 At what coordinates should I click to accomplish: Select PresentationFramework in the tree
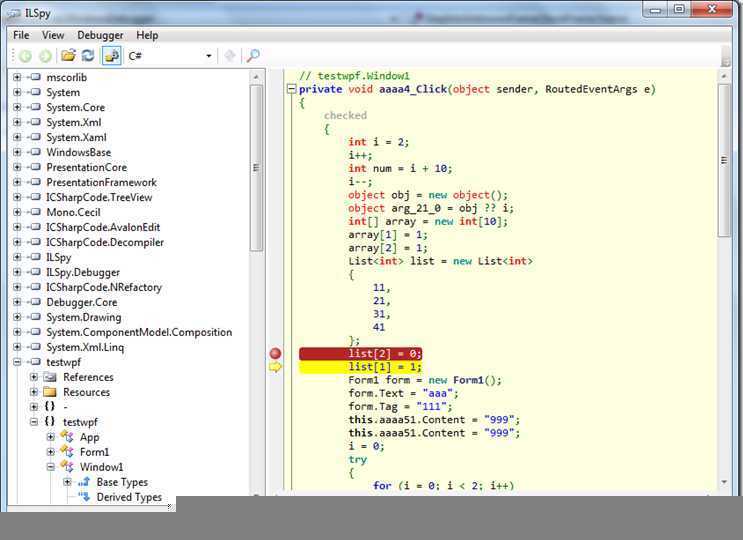click(101, 182)
